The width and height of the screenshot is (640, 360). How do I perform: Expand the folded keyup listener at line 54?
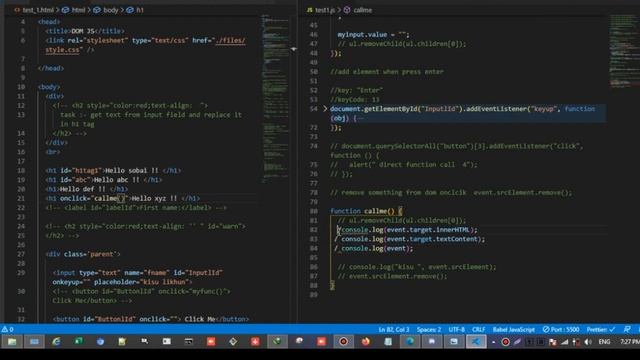pos(325,109)
